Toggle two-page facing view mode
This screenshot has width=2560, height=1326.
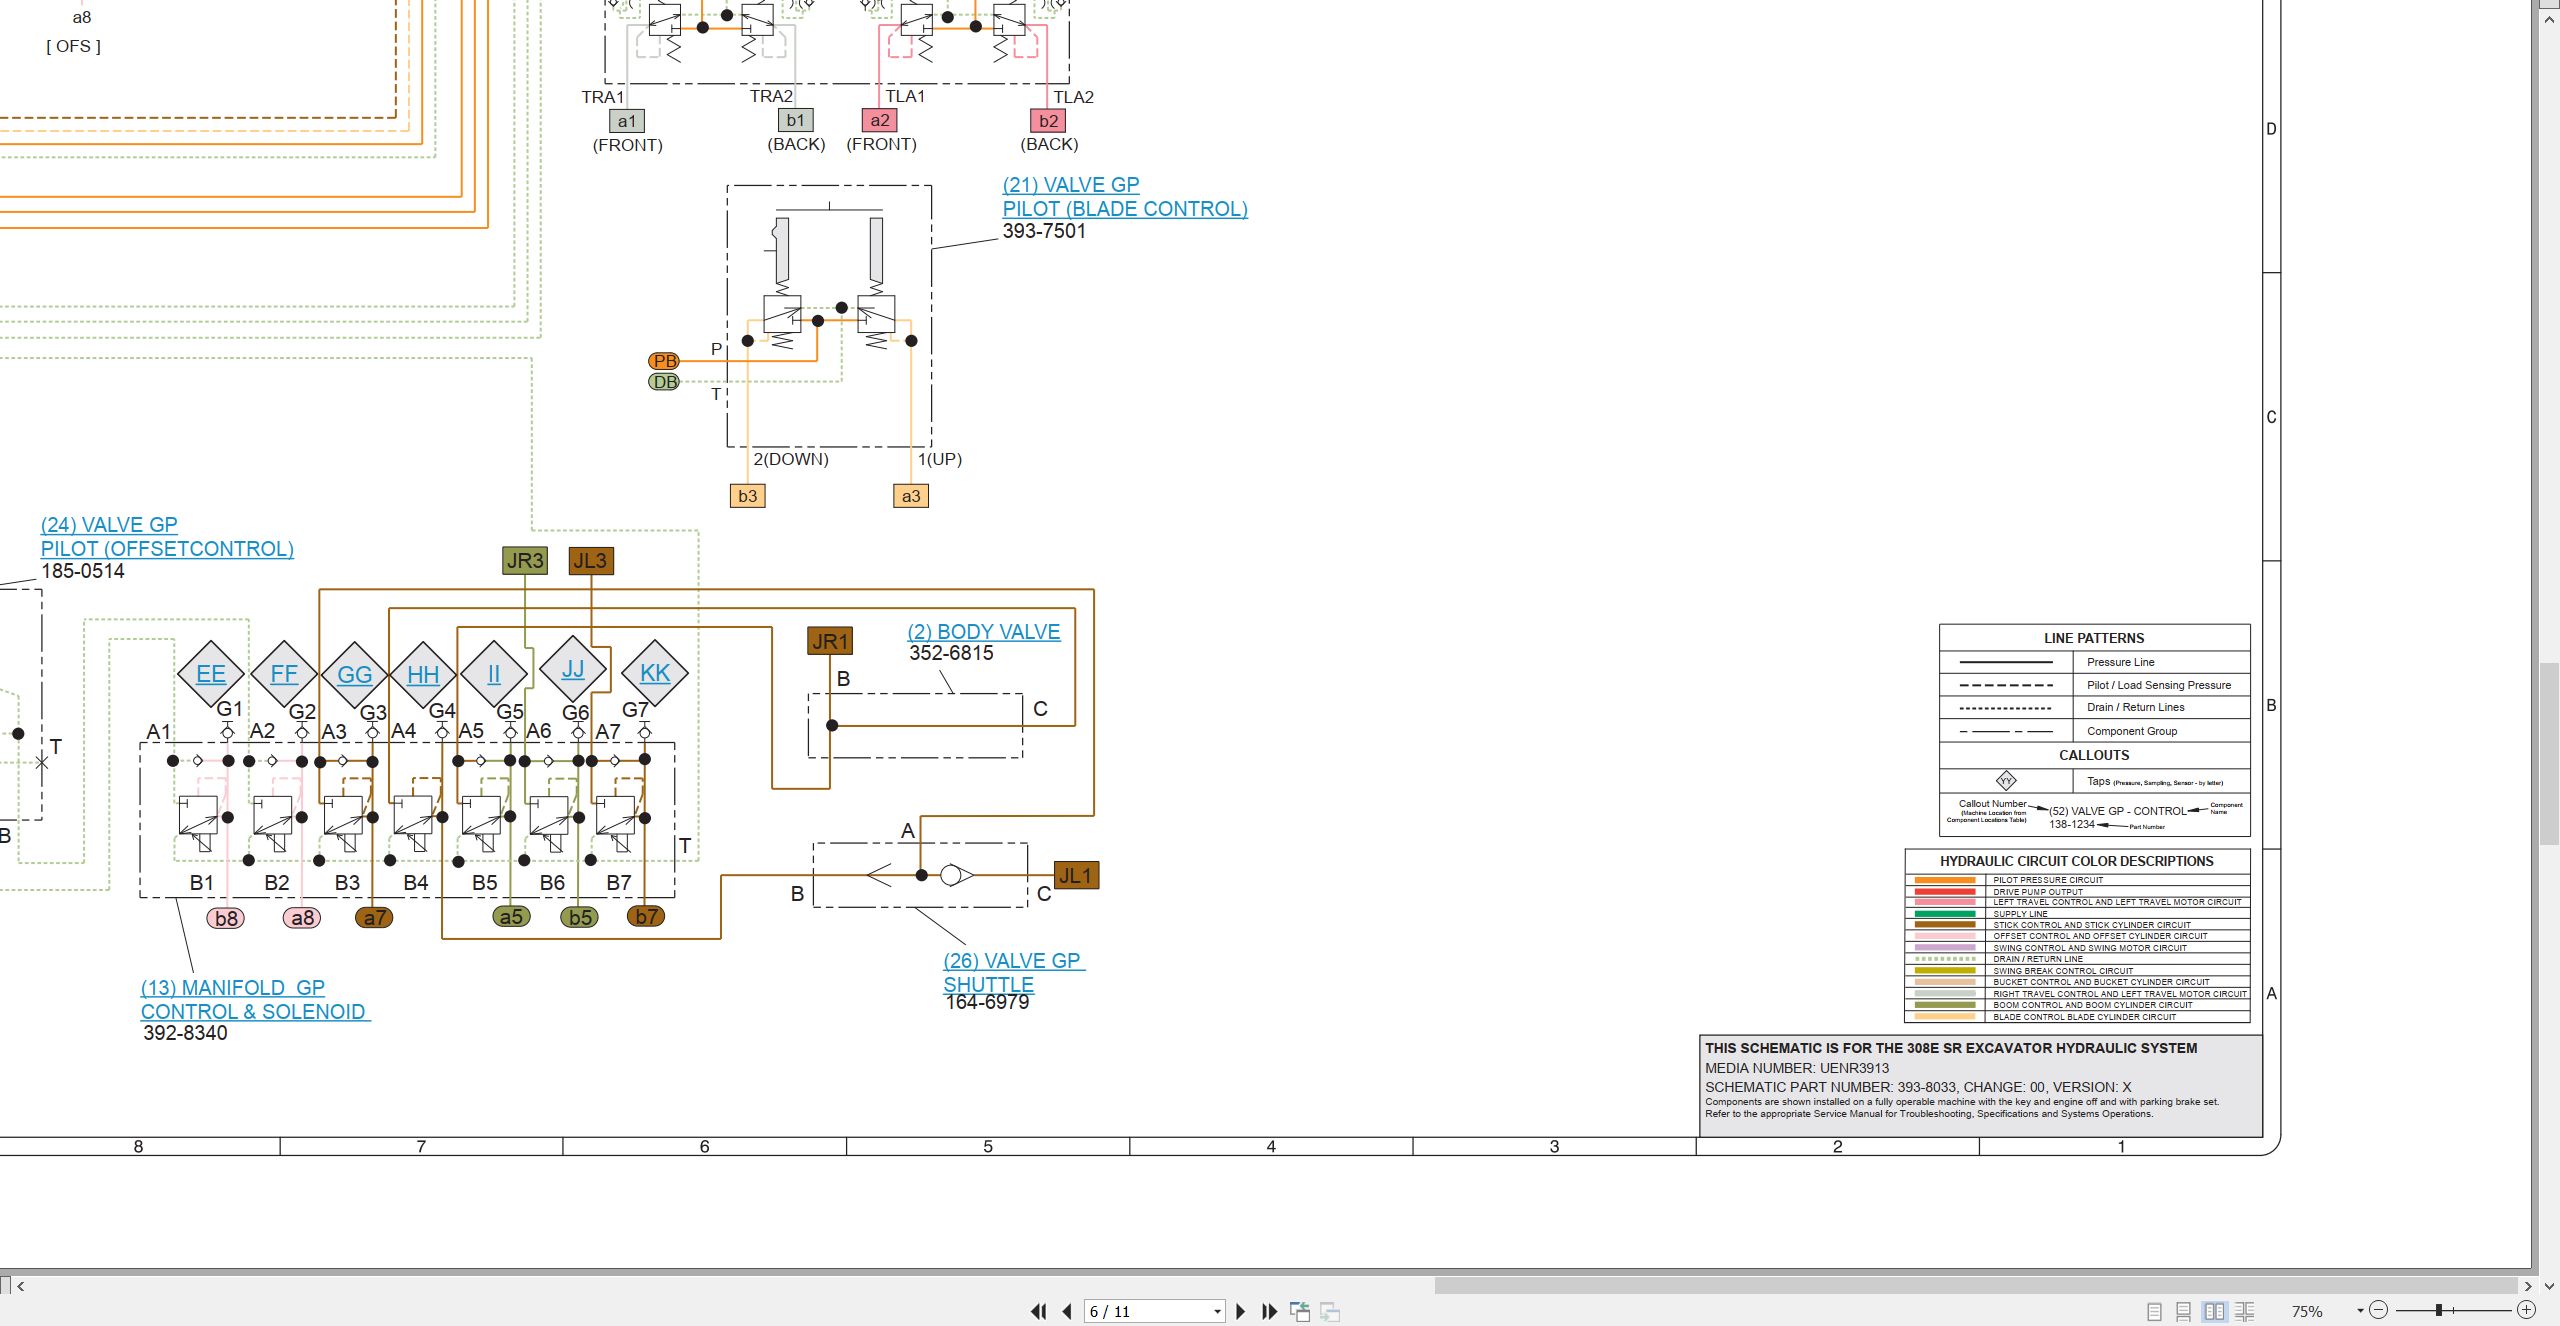2214,1311
